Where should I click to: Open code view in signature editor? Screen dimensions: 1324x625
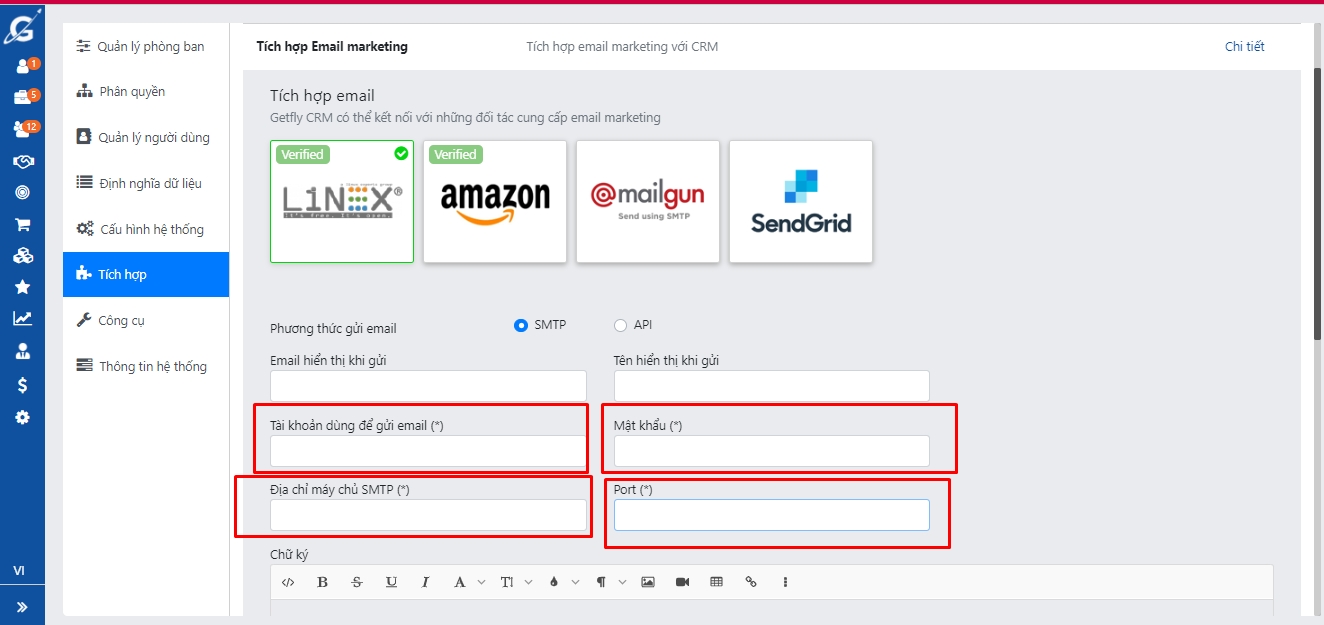coord(288,582)
